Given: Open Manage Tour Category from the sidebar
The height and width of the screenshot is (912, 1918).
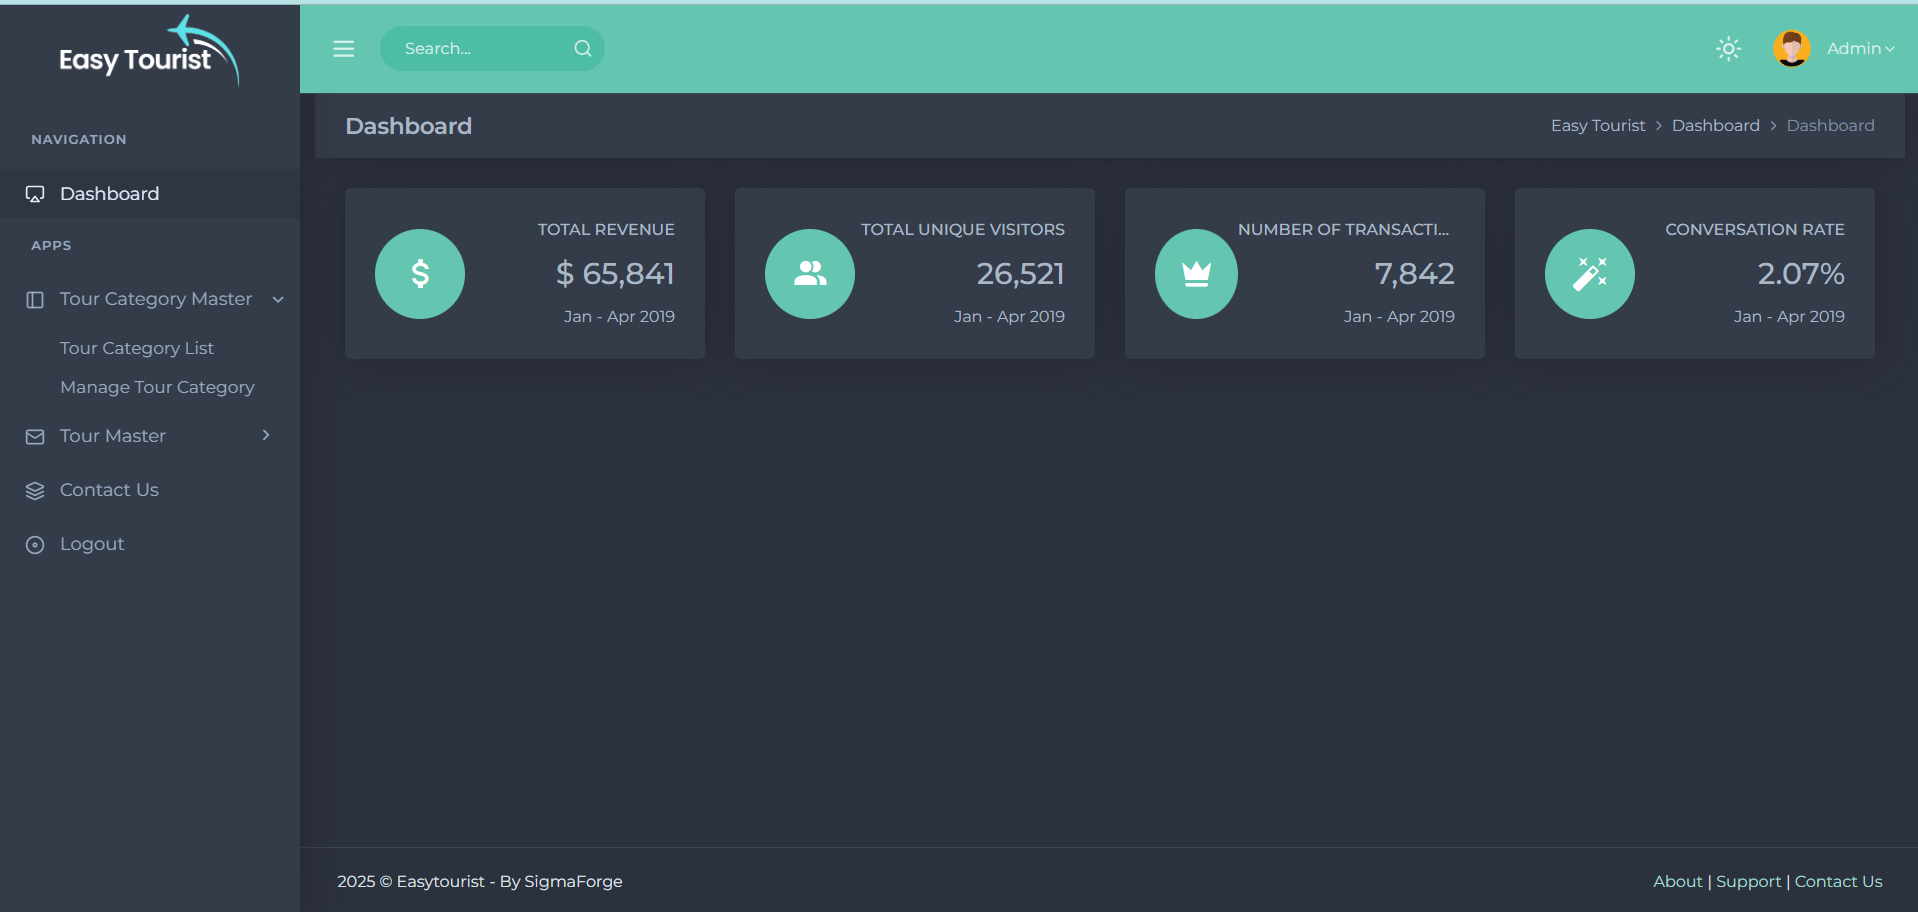Looking at the screenshot, I should coord(157,387).
